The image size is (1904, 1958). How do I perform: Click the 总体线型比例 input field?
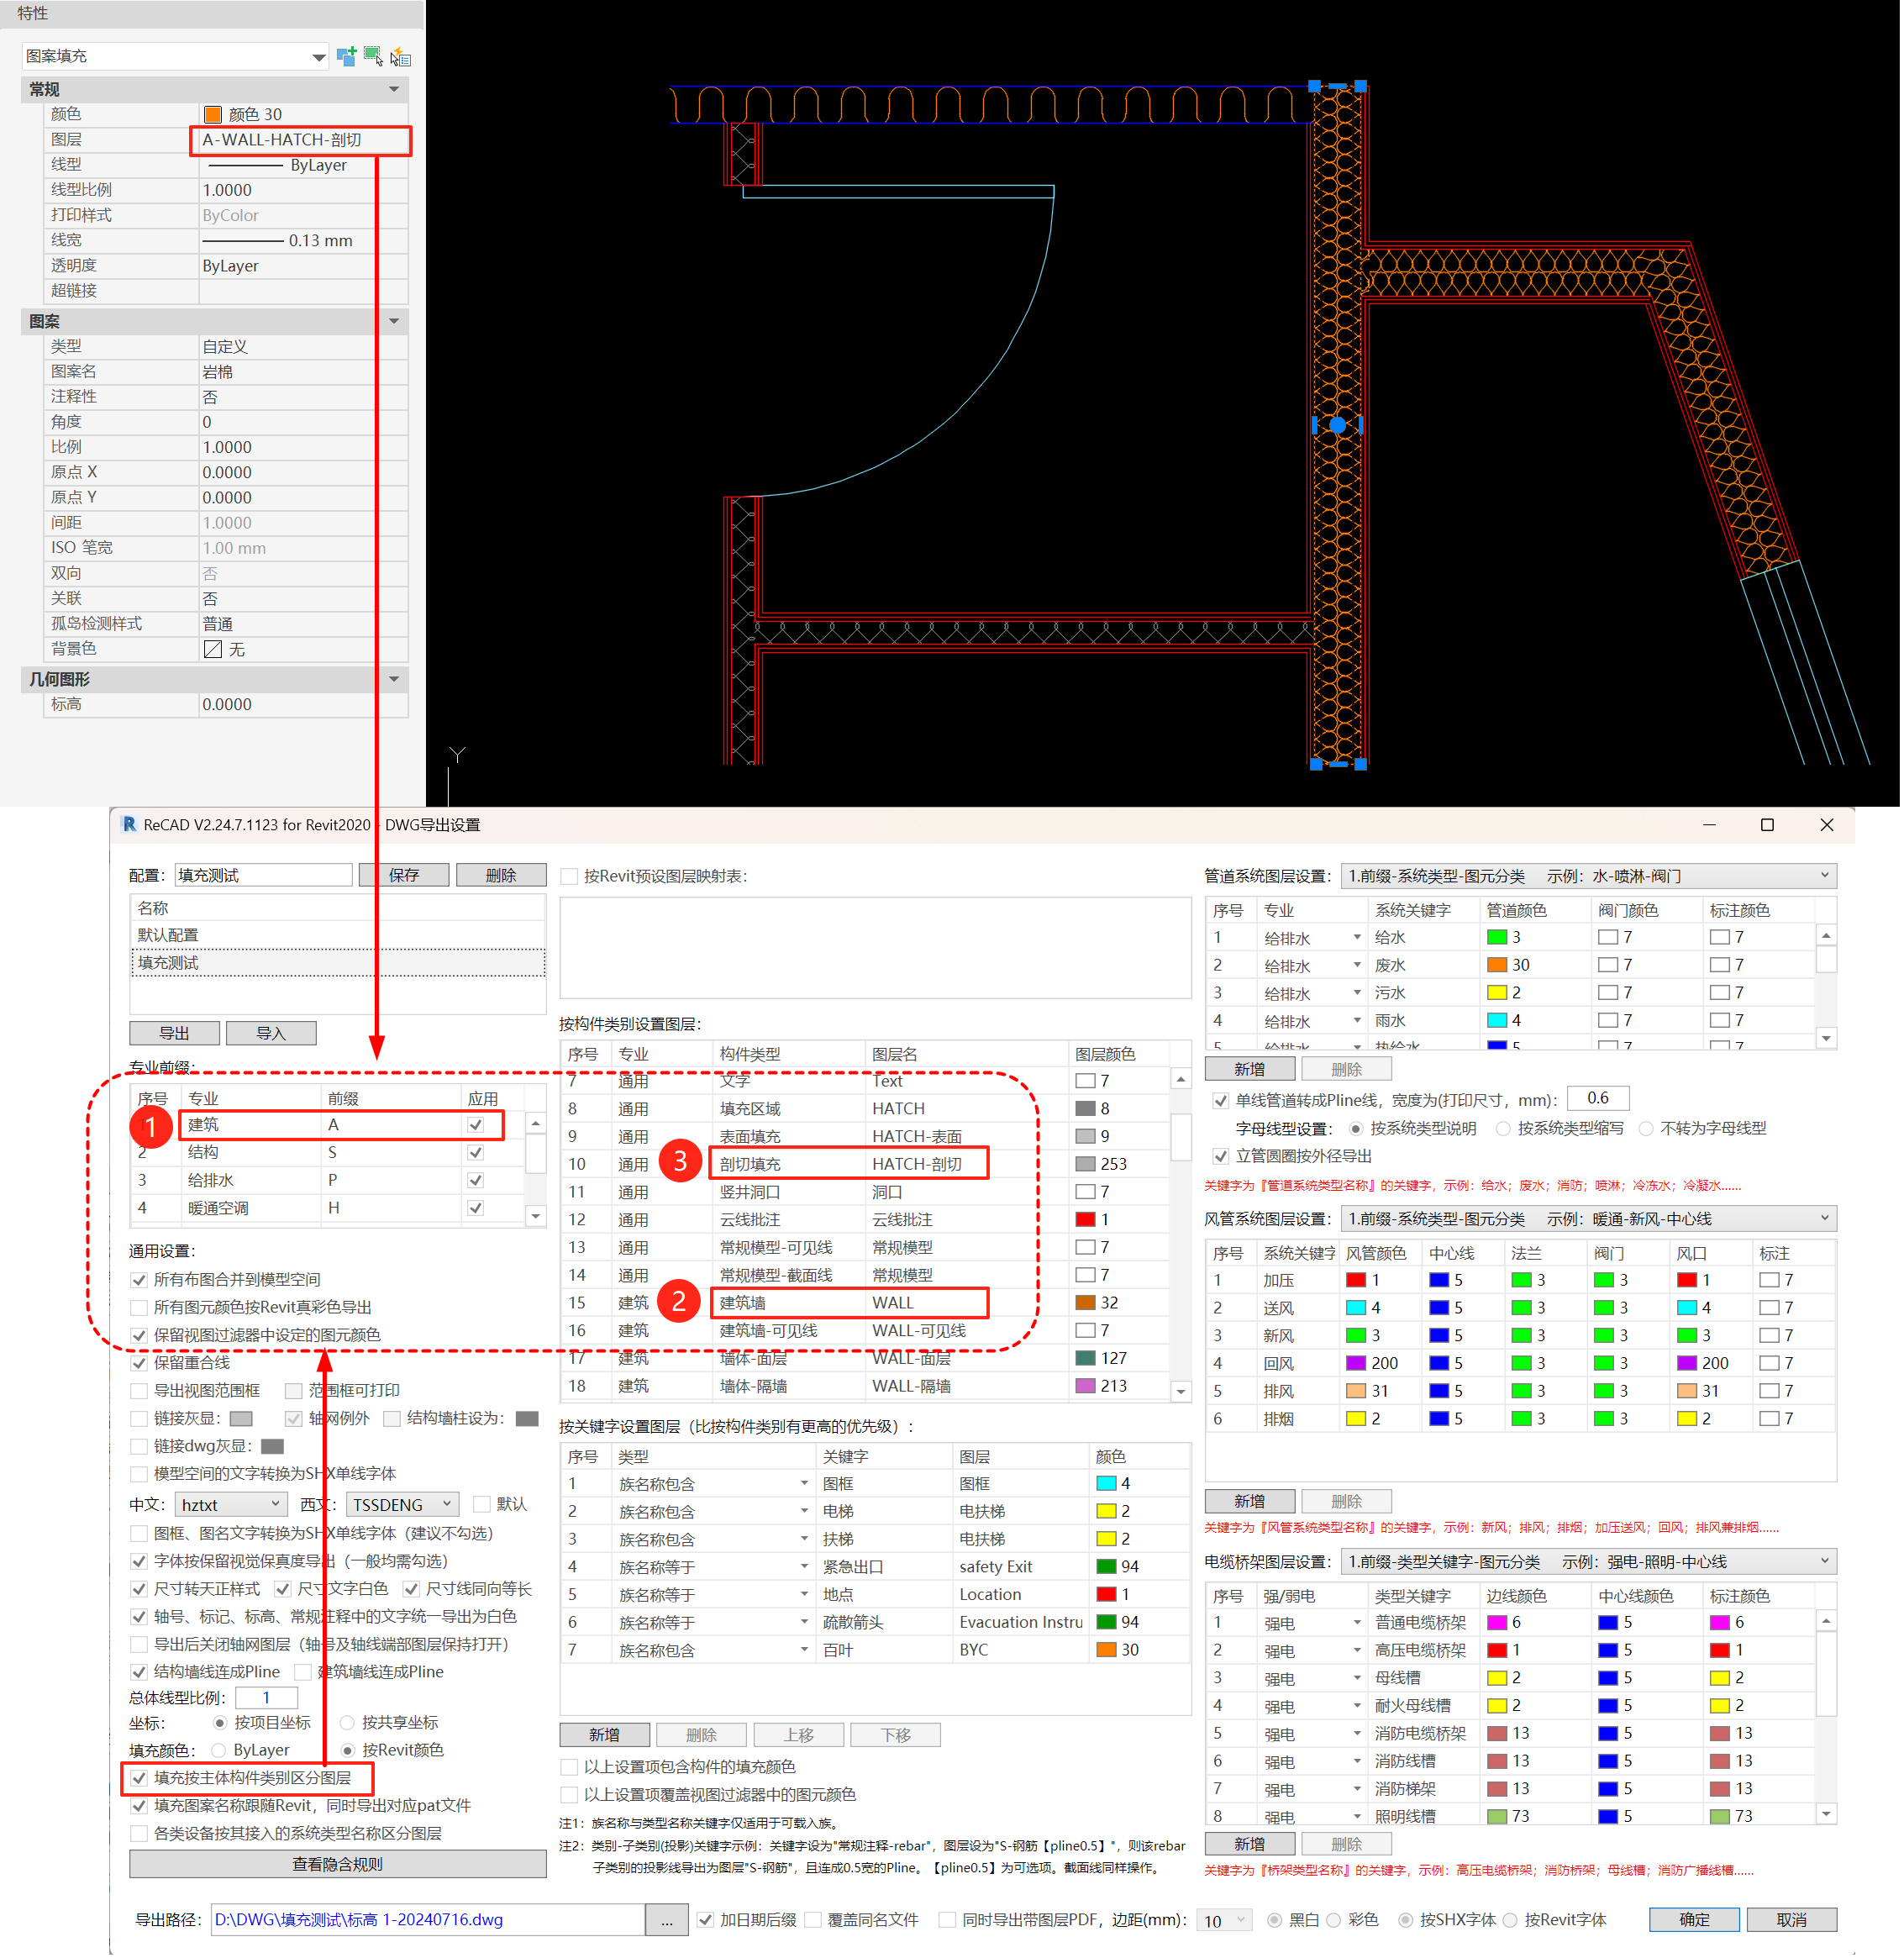[266, 1698]
